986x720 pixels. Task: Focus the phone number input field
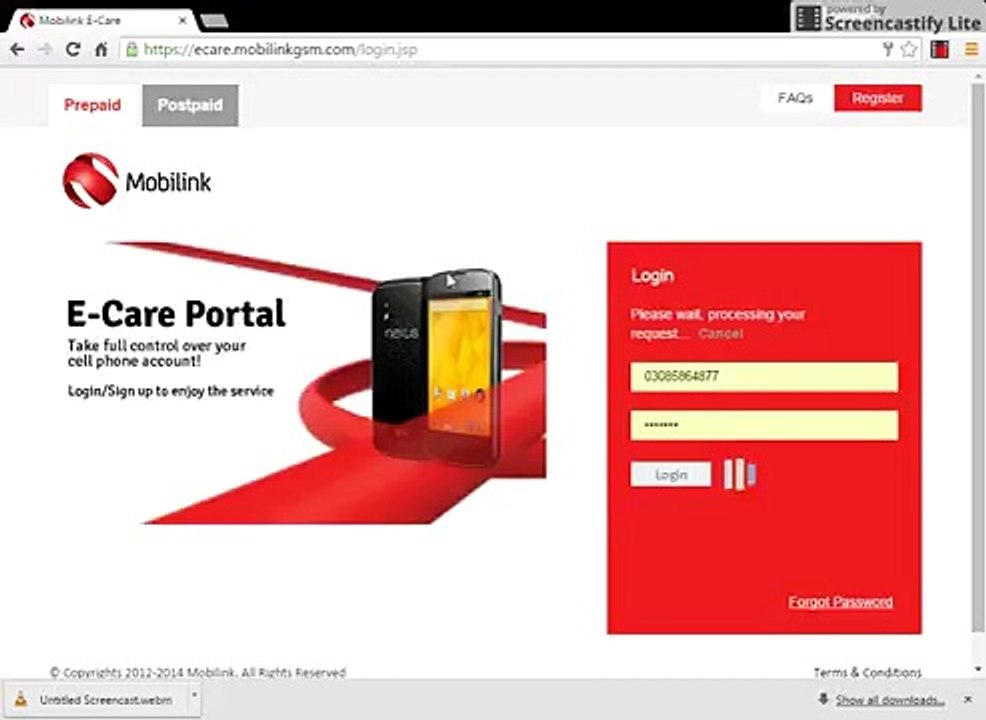click(x=764, y=377)
